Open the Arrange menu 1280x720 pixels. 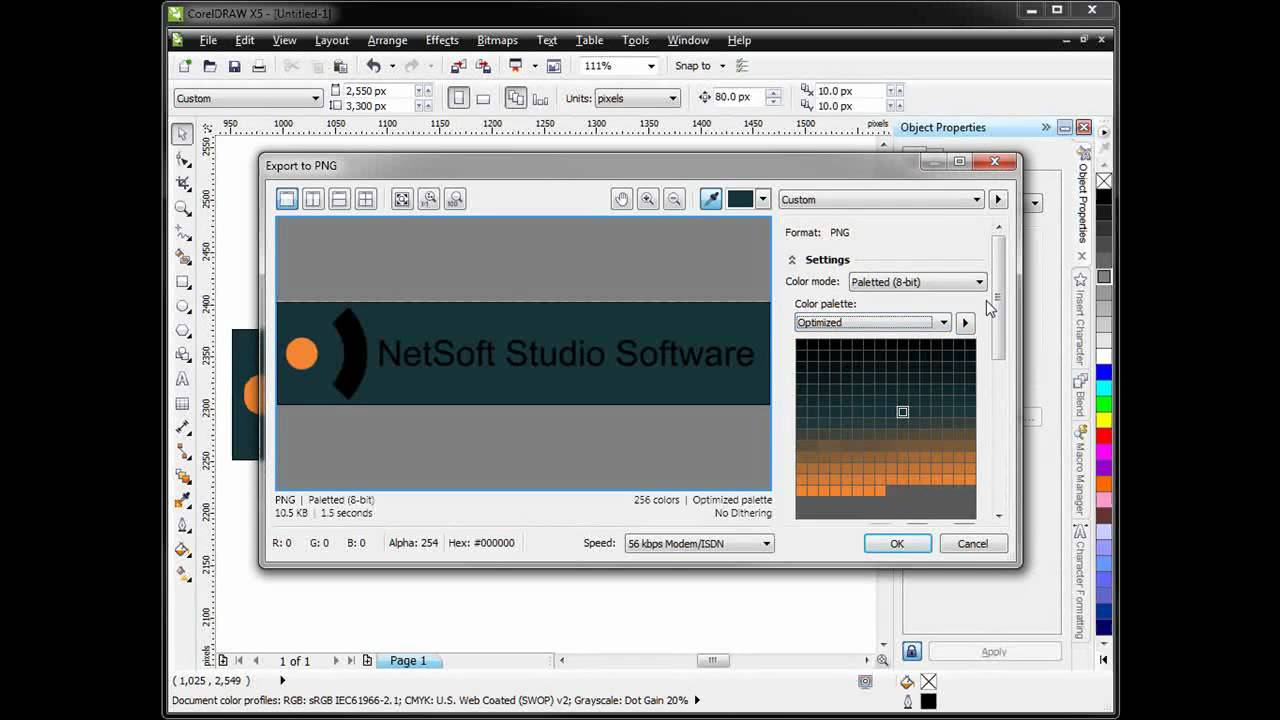[387, 40]
